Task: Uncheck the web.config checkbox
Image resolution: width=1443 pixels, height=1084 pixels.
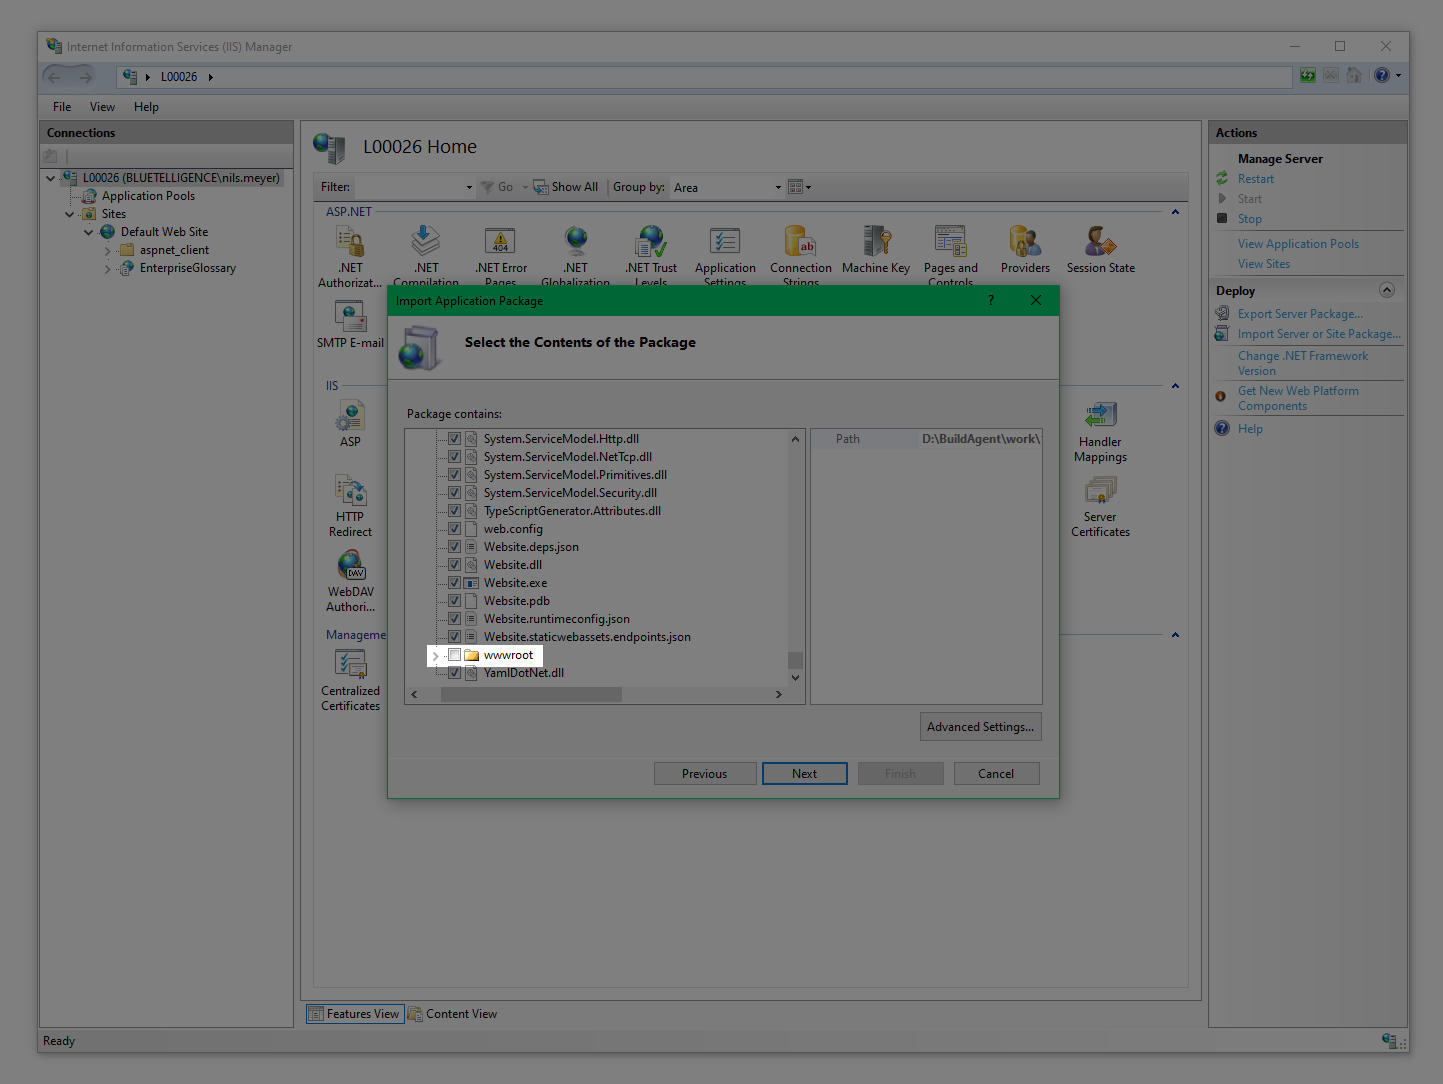Action: click(454, 529)
